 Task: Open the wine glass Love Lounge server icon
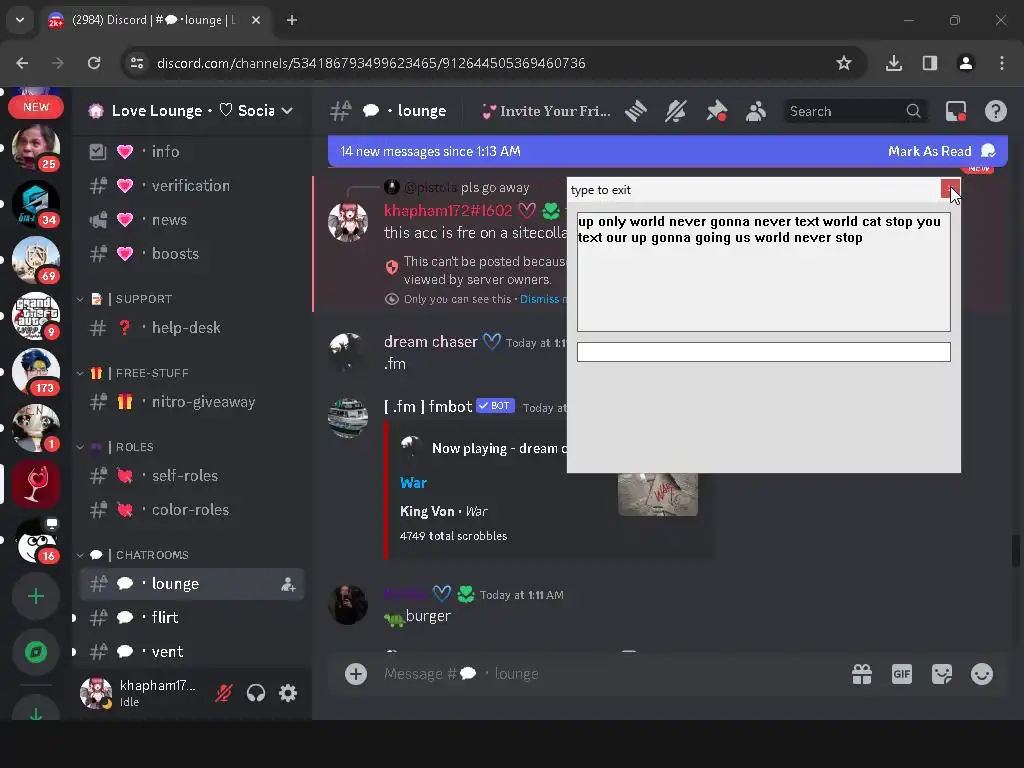36,484
